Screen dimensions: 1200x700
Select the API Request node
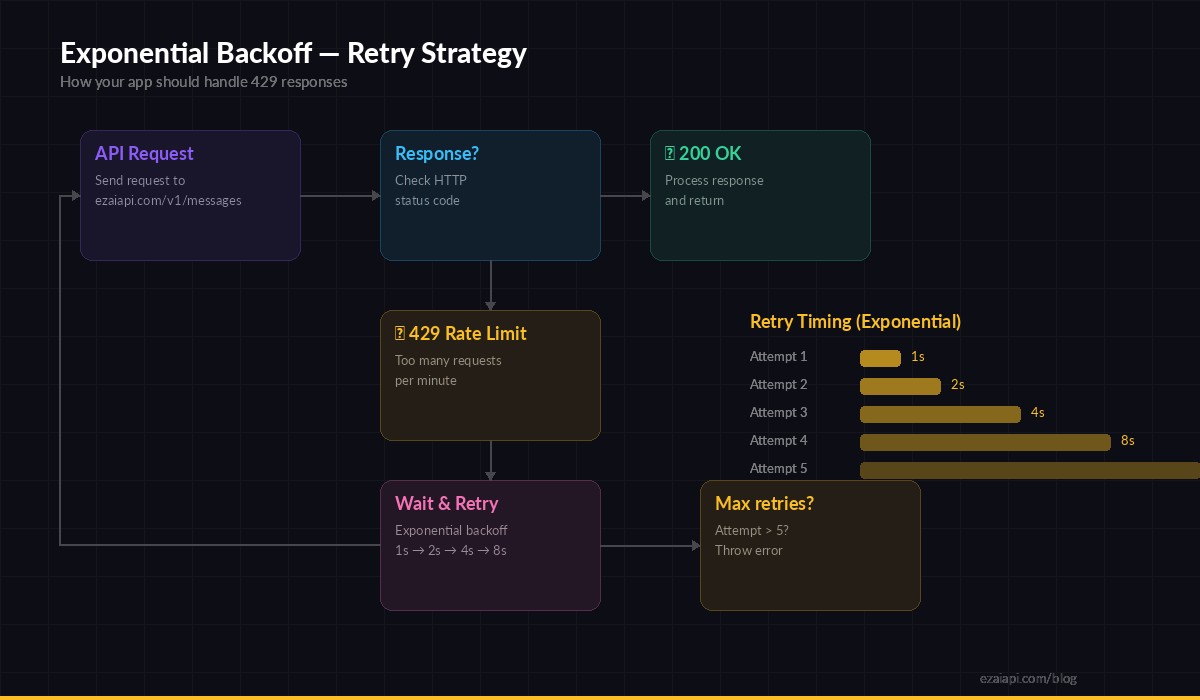click(190, 194)
